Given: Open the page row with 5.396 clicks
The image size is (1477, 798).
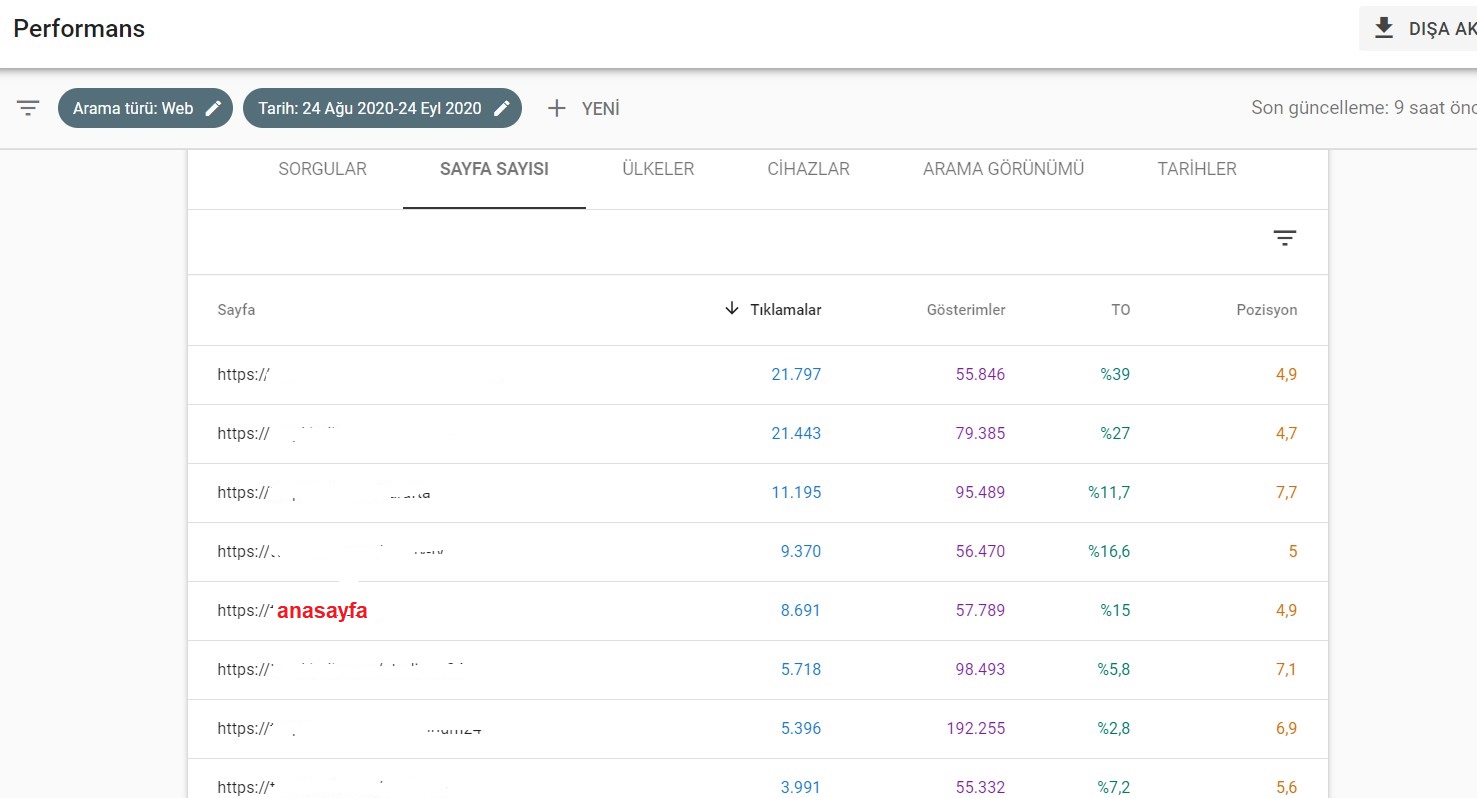Looking at the screenshot, I should pos(758,729).
